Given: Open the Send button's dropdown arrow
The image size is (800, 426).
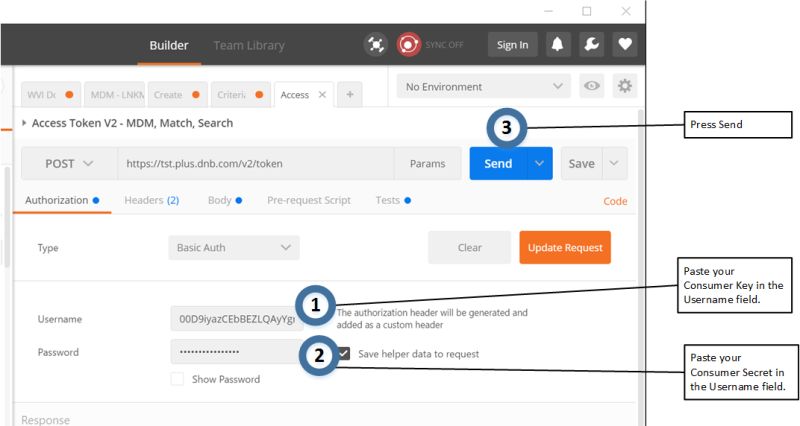Looking at the screenshot, I should point(539,164).
